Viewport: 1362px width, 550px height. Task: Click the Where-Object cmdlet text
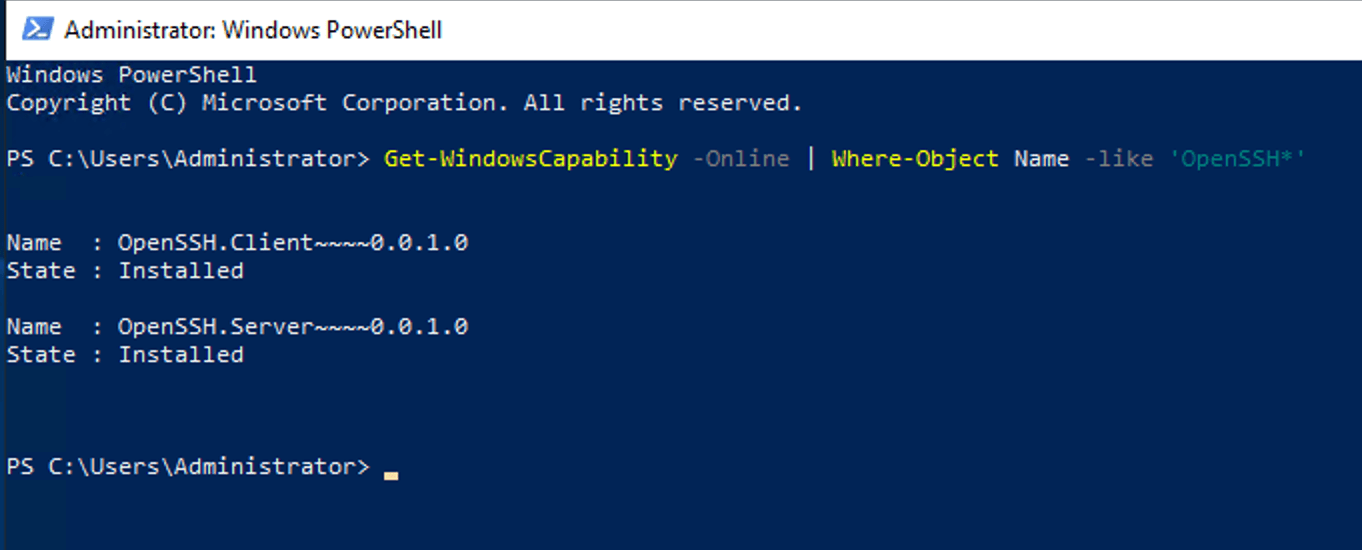point(915,159)
